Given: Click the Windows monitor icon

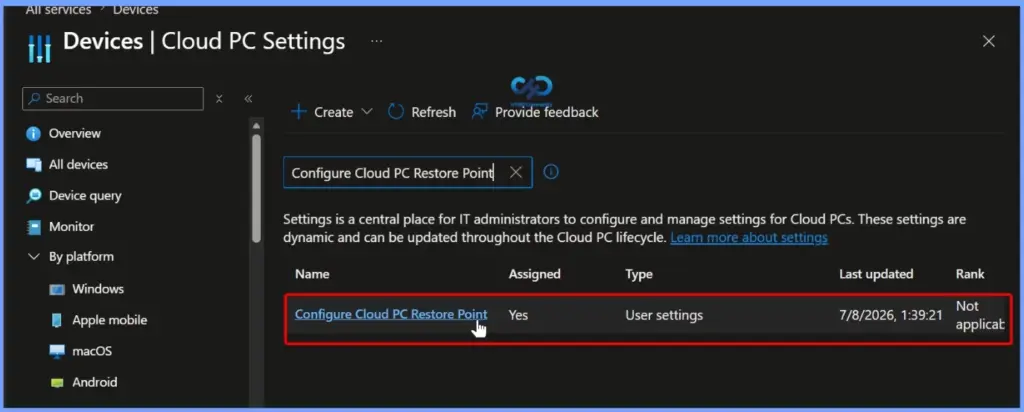Looking at the screenshot, I should (57, 289).
